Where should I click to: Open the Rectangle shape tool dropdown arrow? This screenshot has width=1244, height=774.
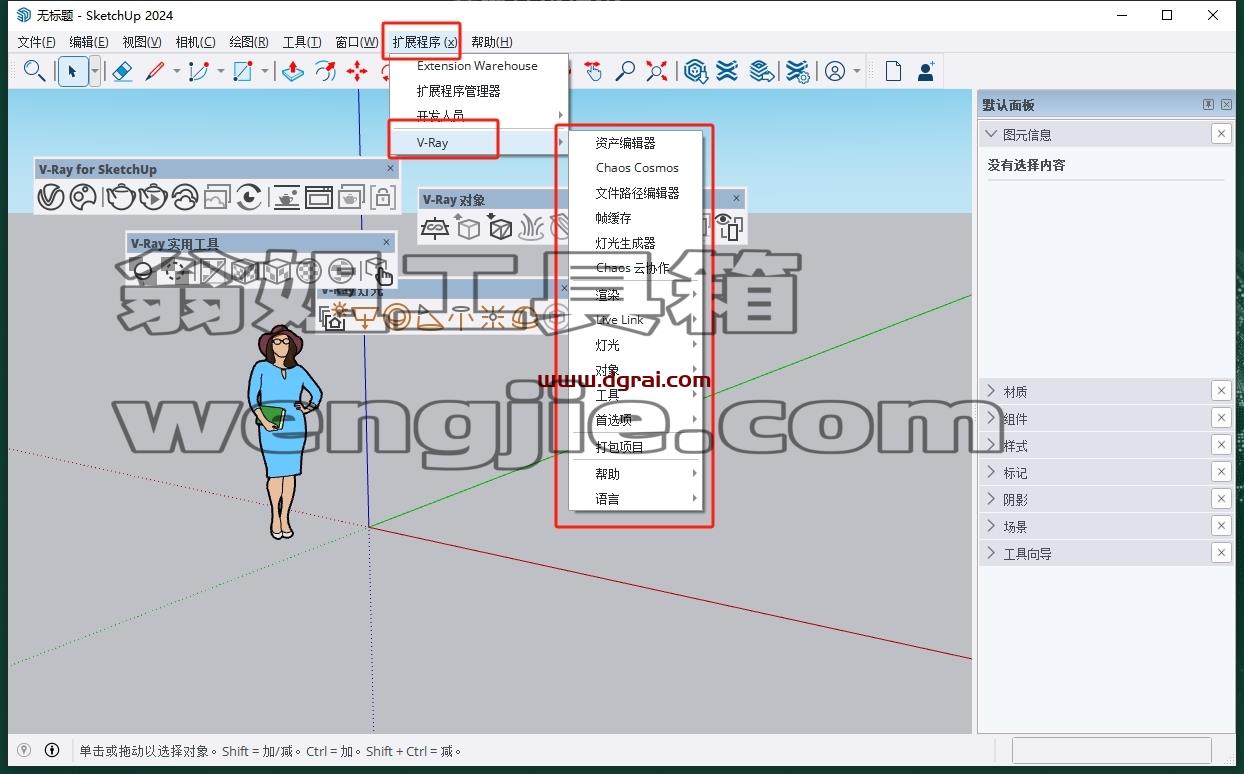(x=264, y=71)
